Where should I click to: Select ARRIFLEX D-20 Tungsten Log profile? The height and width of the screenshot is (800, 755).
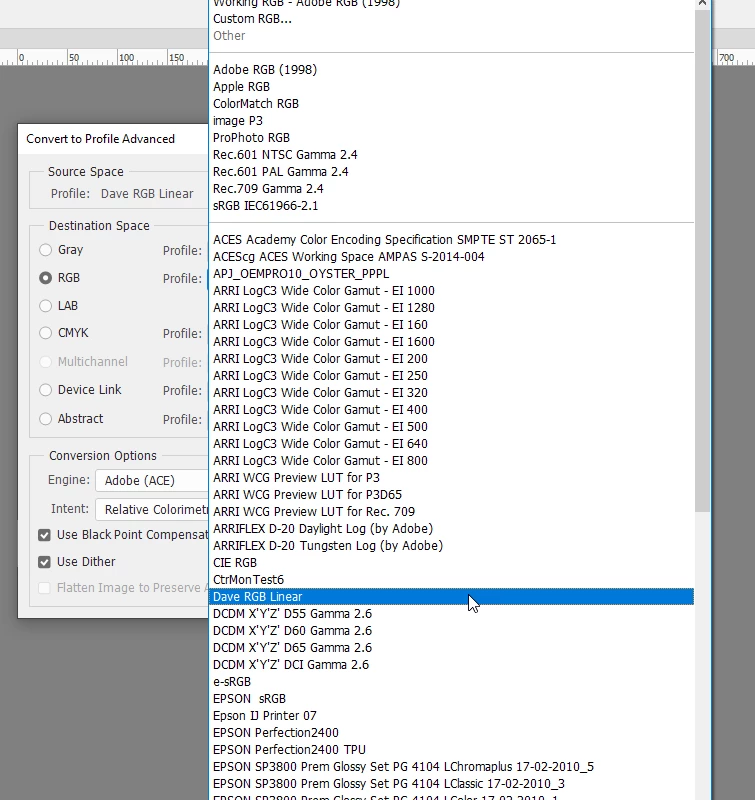click(451, 546)
